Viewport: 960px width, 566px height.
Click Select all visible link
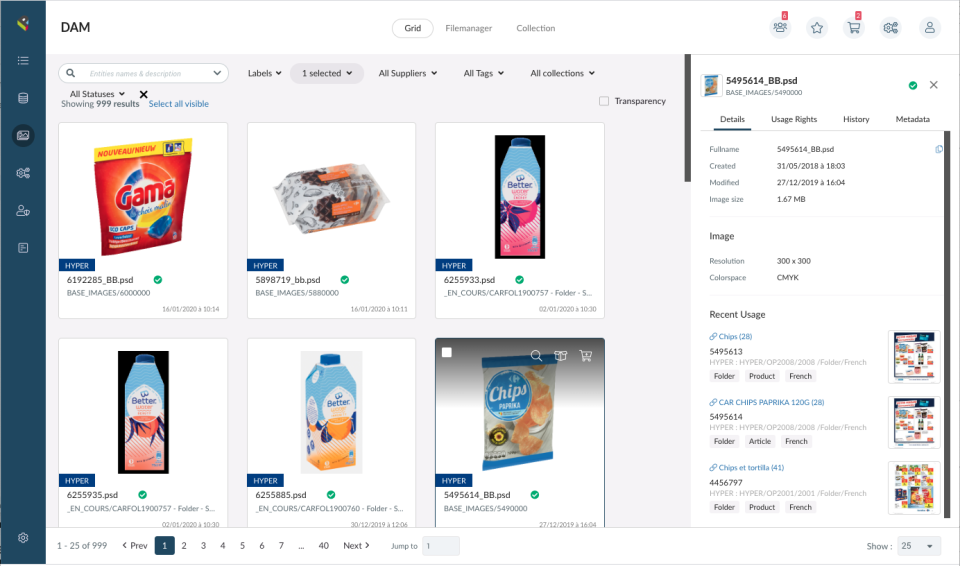pos(179,104)
